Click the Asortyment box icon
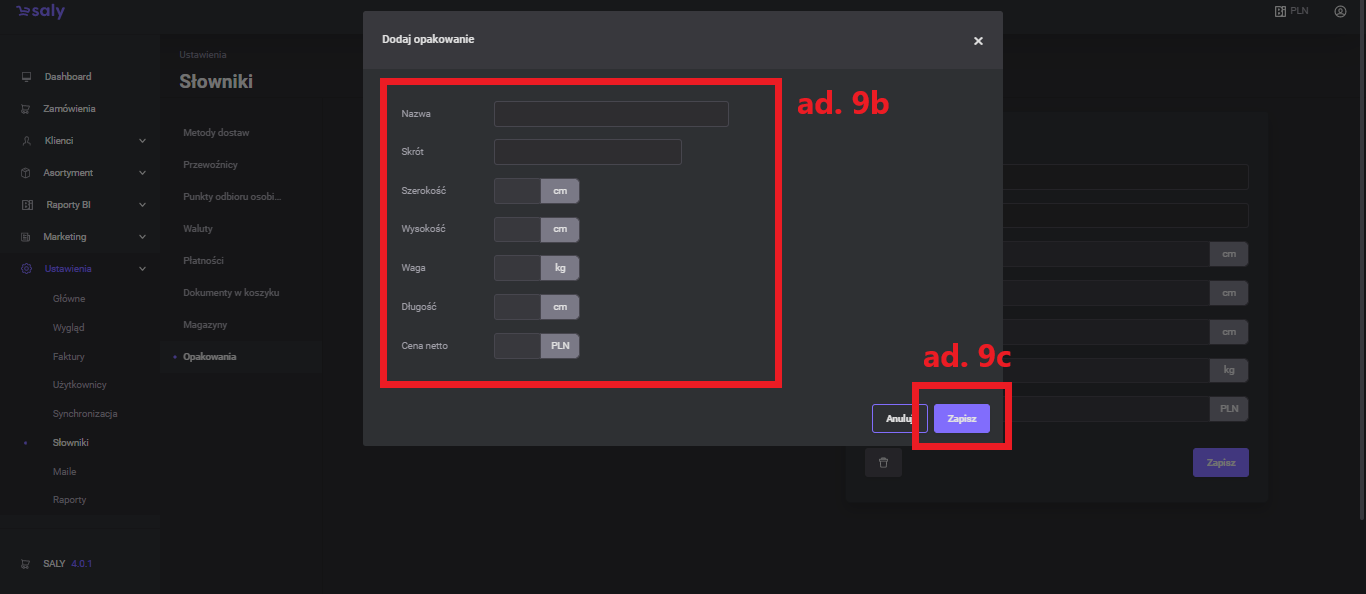 pos(26,173)
